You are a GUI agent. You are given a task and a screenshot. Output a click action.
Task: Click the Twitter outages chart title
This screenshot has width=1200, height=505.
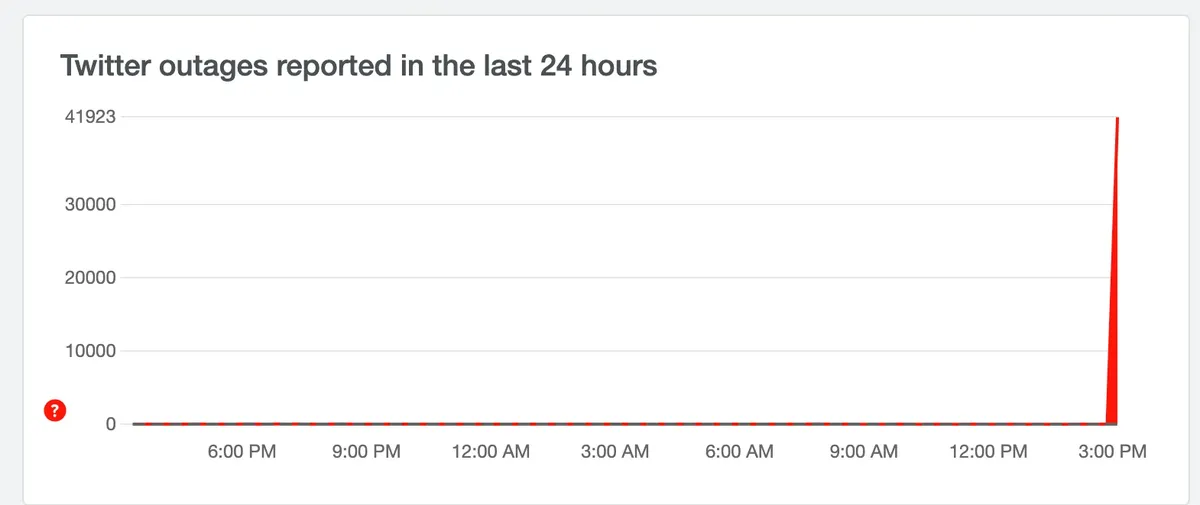pyautogui.click(x=359, y=67)
